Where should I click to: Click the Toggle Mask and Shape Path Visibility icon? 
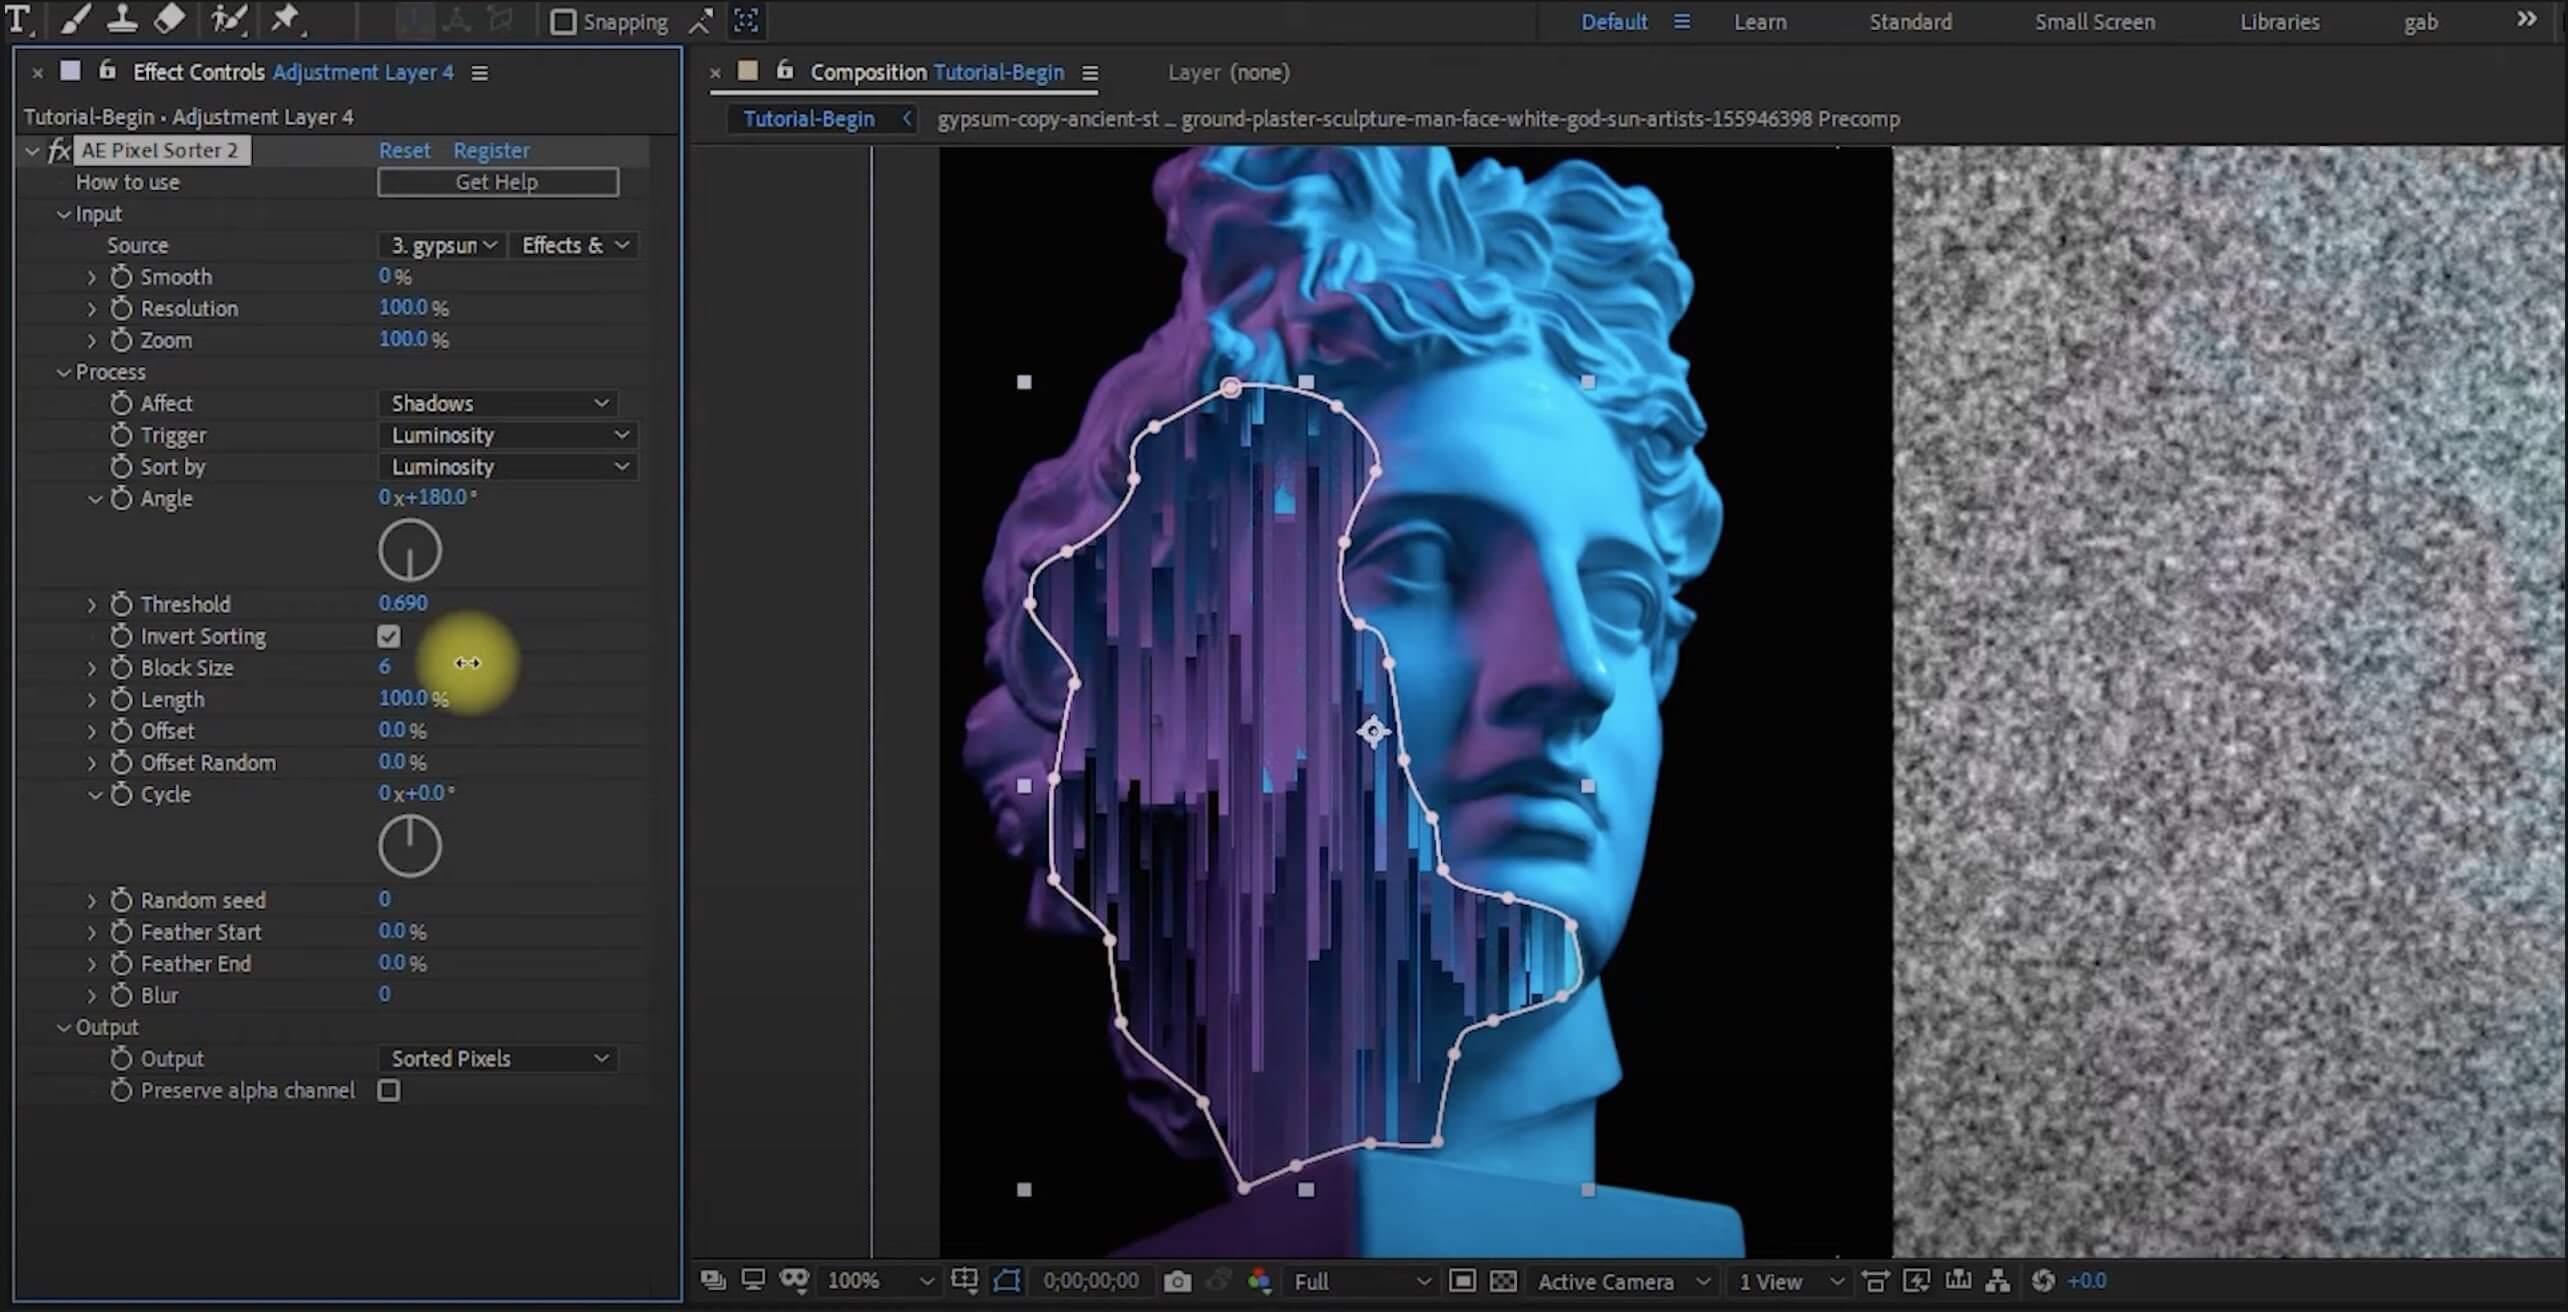(x=1007, y=1281)
